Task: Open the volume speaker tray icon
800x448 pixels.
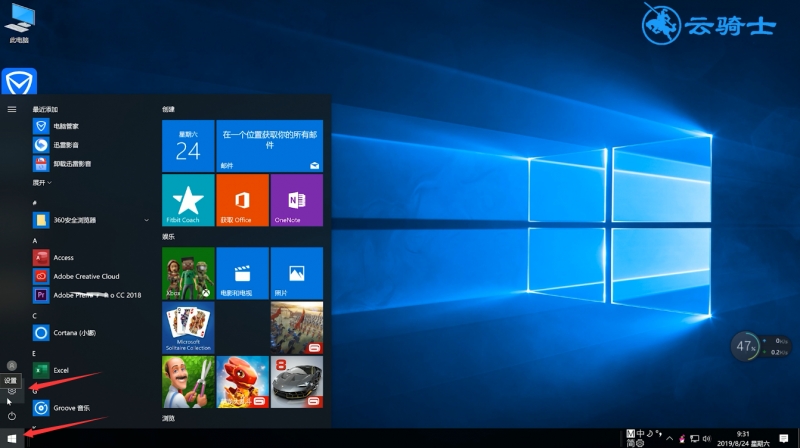Action: [x=707, y=438]
